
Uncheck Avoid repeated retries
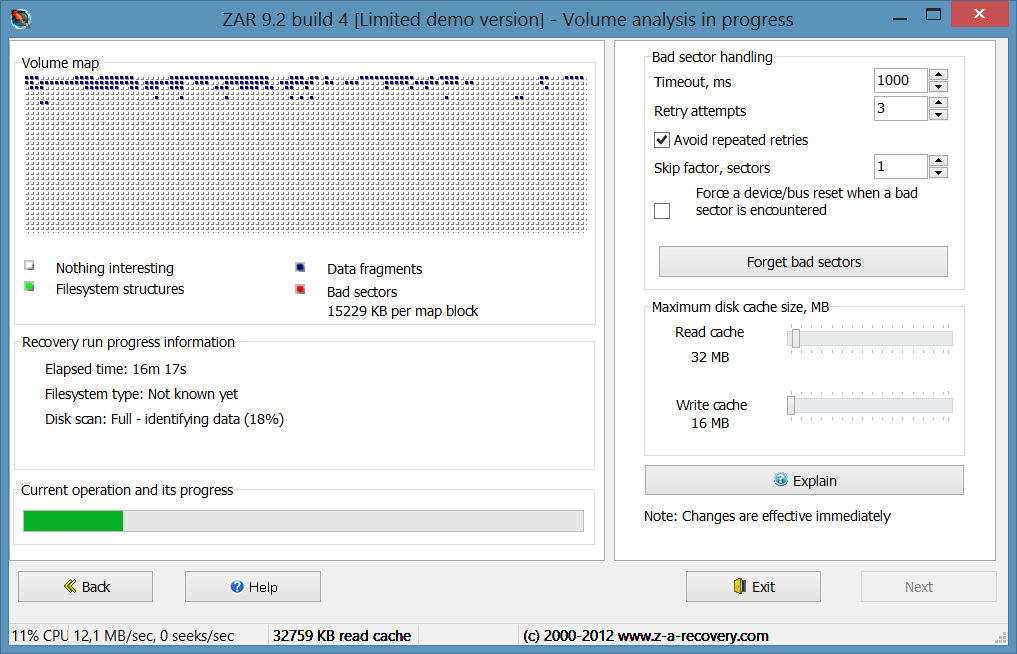click(x=662, y=140)
